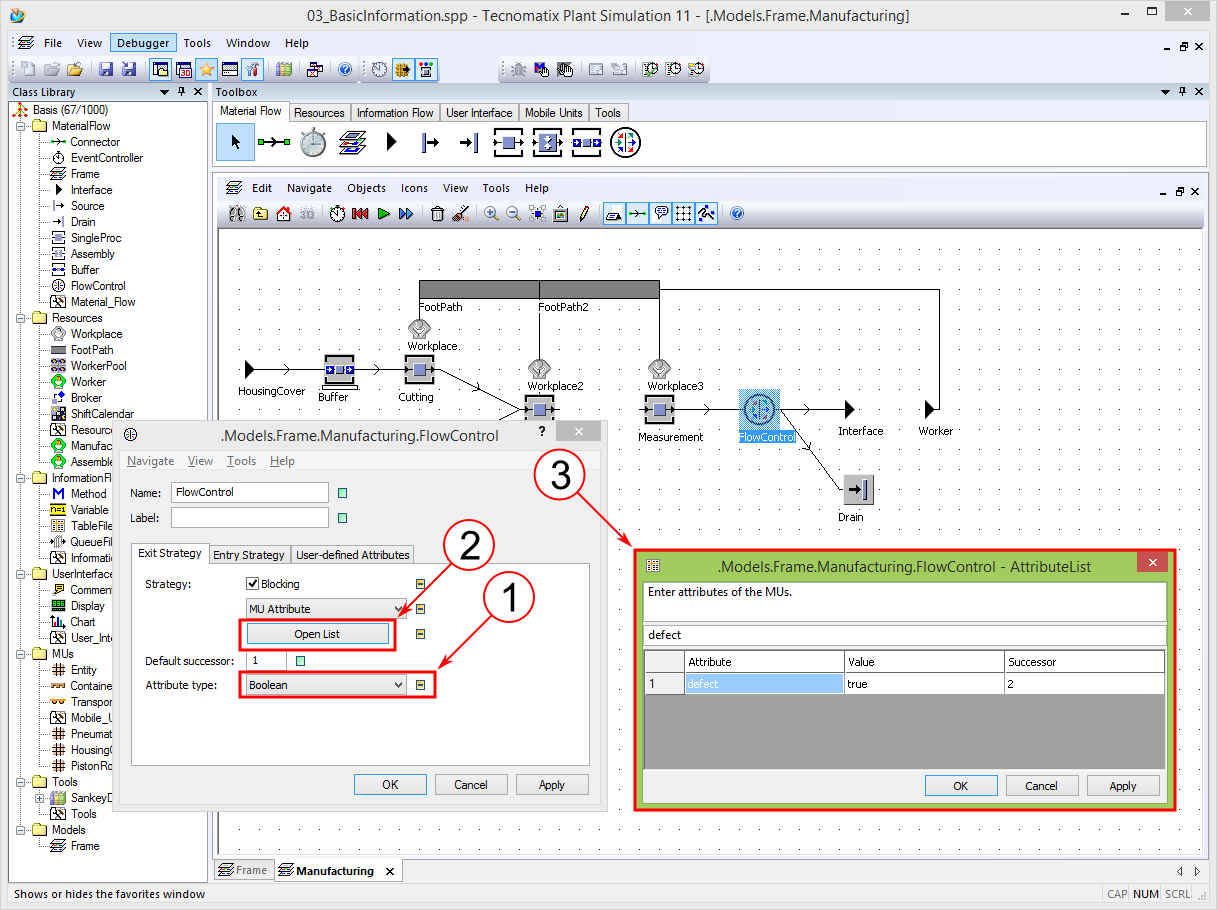1217x910 pixels.
Task: Click the Name input field containing FlowControl
Action: click(x=250, y=492)
